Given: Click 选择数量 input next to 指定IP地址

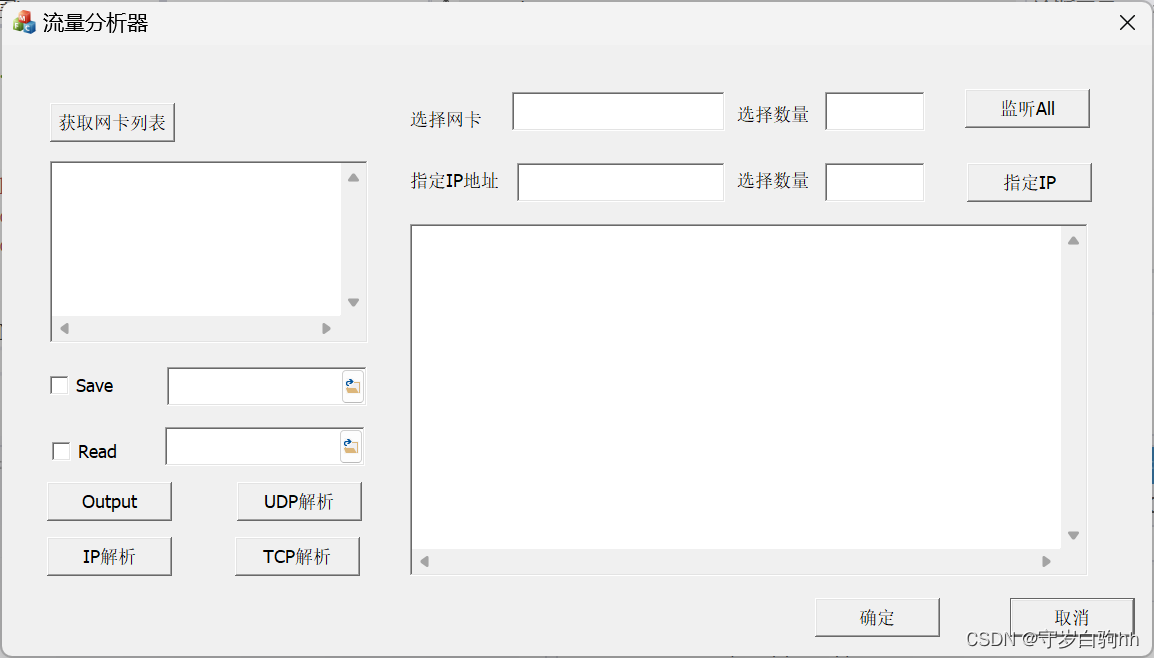Looking at the screenshot, I should tap(875, 182).
